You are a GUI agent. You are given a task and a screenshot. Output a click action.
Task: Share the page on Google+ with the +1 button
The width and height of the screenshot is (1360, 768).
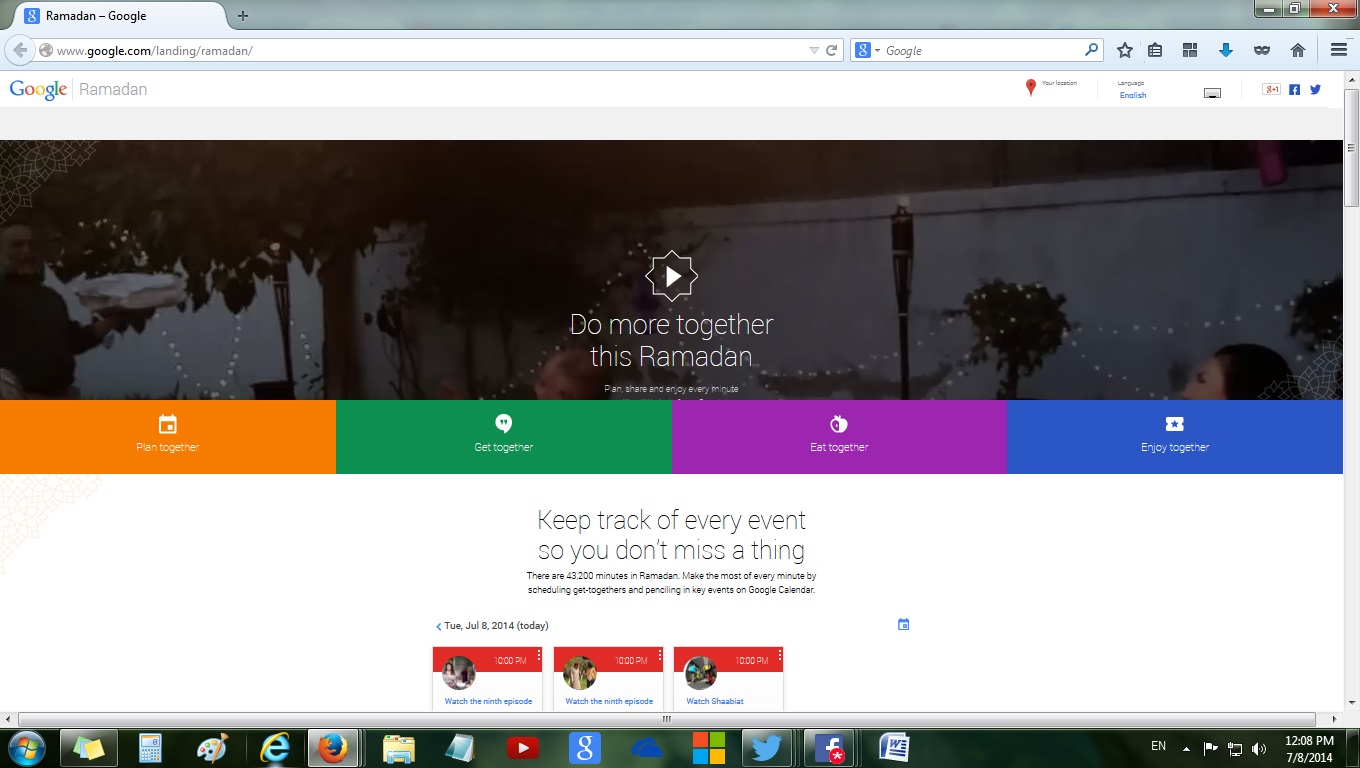tap(1272, 89)
